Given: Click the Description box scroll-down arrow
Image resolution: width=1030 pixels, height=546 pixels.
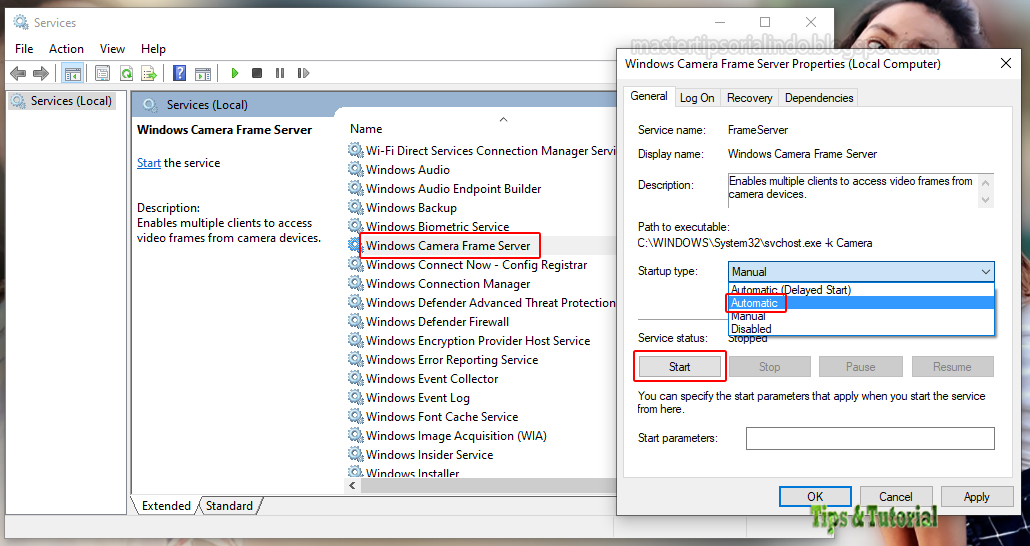Looking at the screenshot, I should pyautogui.click(x=985, y=199).
